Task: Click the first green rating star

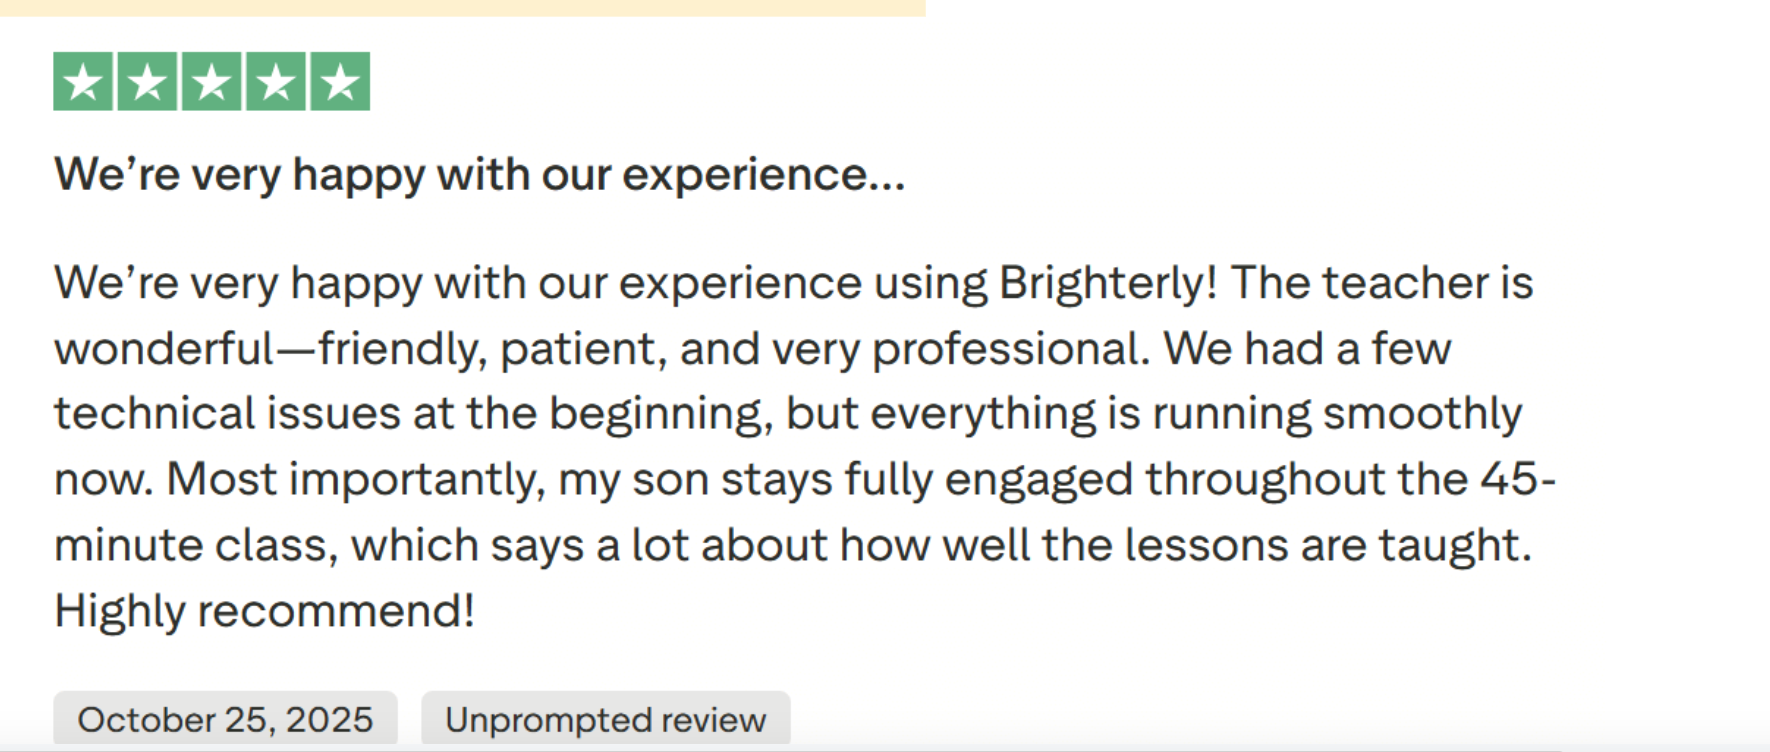Action: 83,82
